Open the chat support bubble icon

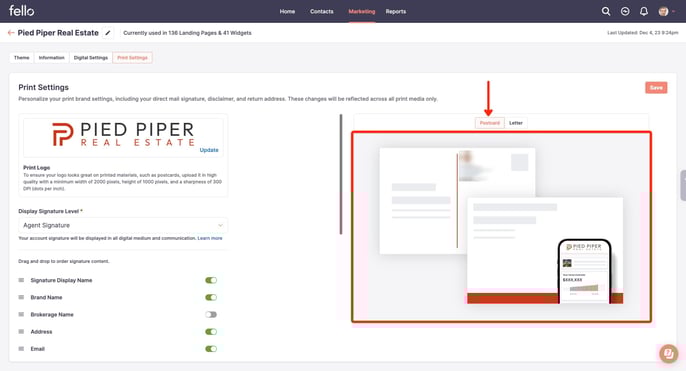click(668, 354)
